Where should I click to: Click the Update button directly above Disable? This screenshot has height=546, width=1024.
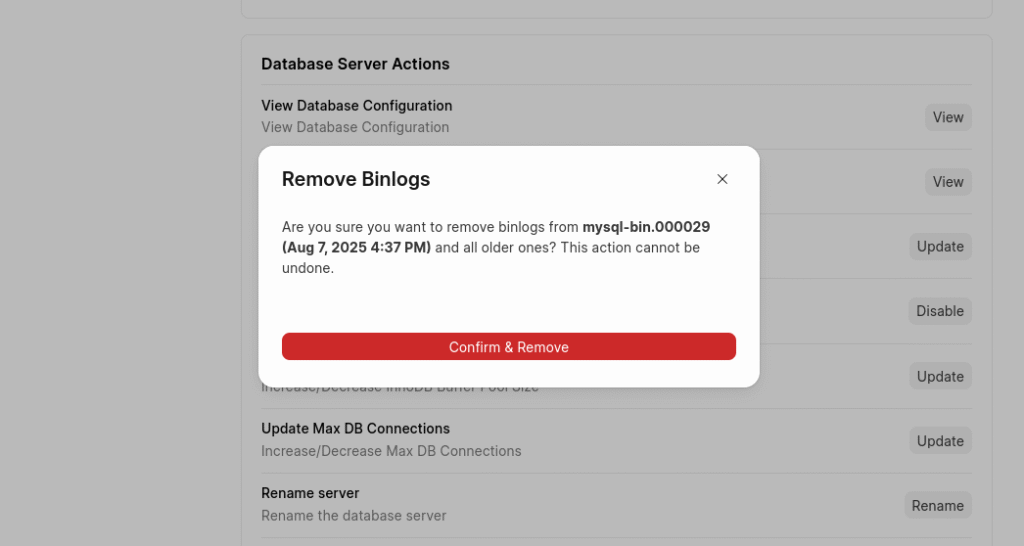(x=940, y=246)
